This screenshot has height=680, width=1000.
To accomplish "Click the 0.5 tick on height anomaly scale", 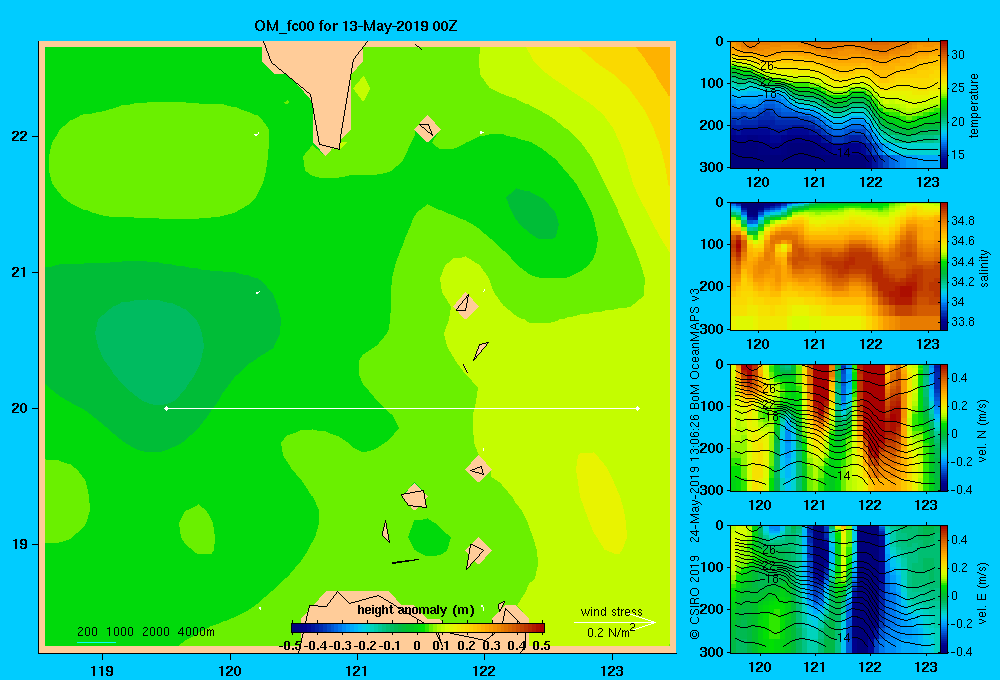I will tap(541, 646).
